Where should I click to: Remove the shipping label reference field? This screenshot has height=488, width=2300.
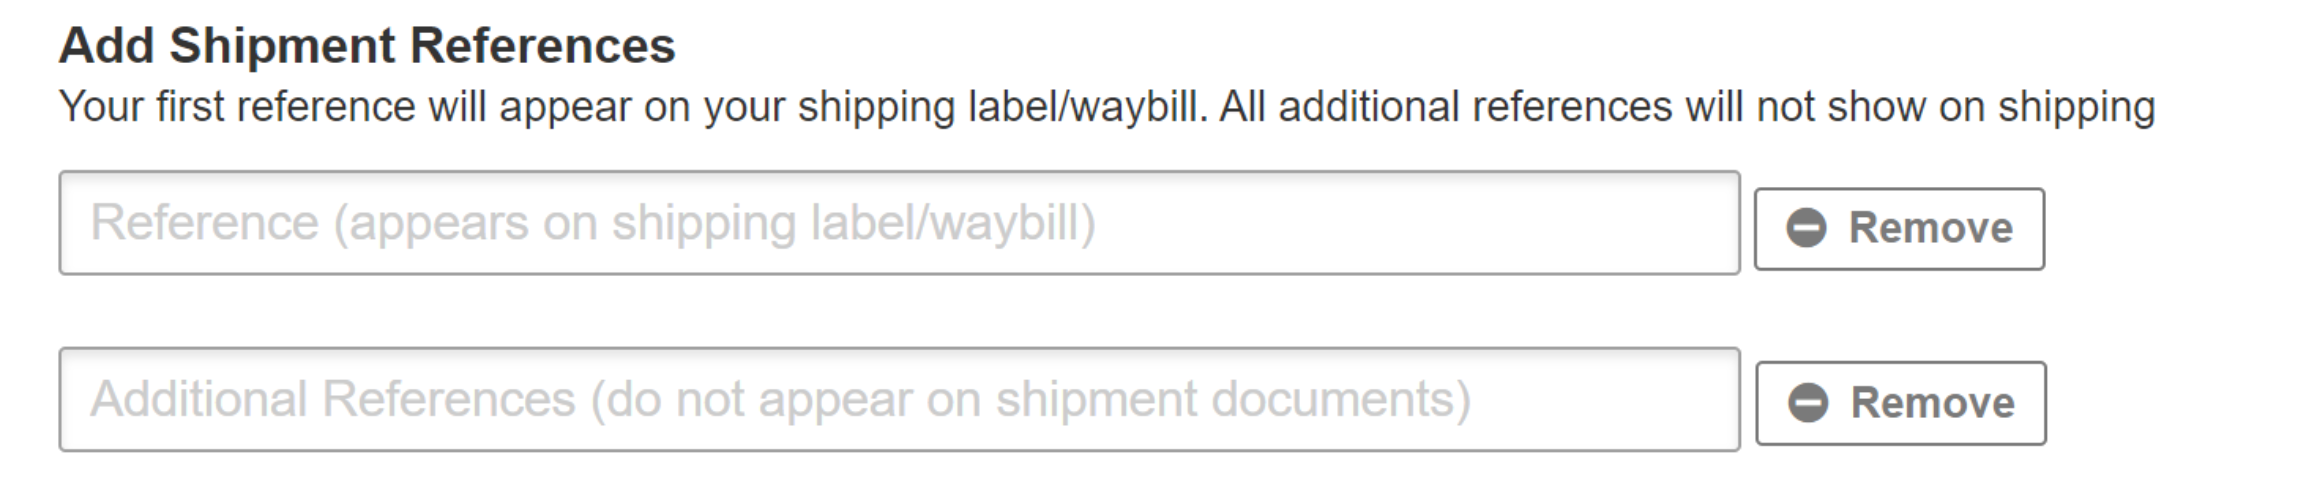tap(1898, 229)
